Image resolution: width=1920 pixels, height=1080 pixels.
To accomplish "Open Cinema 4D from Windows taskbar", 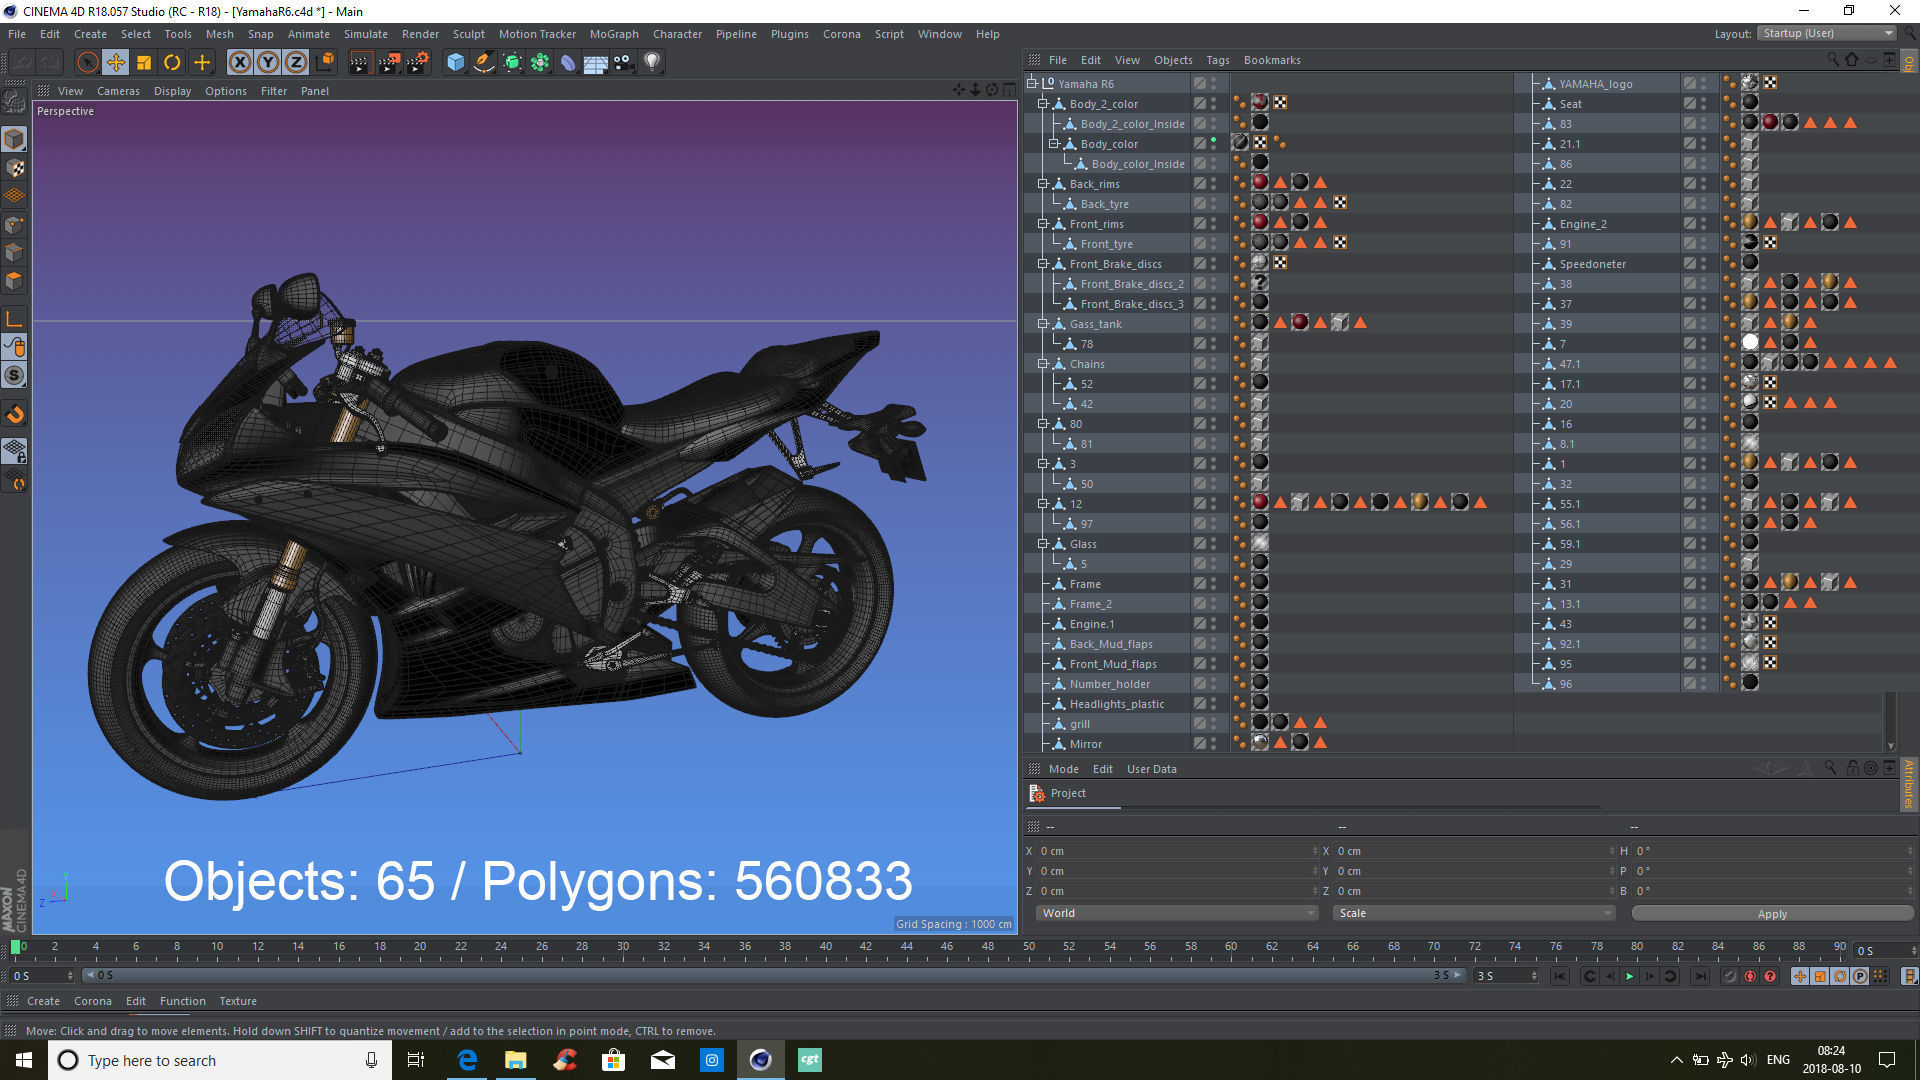I will [761, 1060].
